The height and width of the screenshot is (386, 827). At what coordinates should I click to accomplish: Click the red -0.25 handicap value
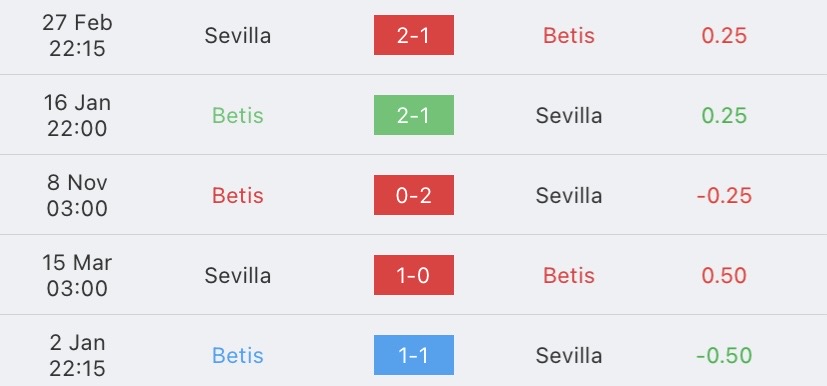click(724, 196)
